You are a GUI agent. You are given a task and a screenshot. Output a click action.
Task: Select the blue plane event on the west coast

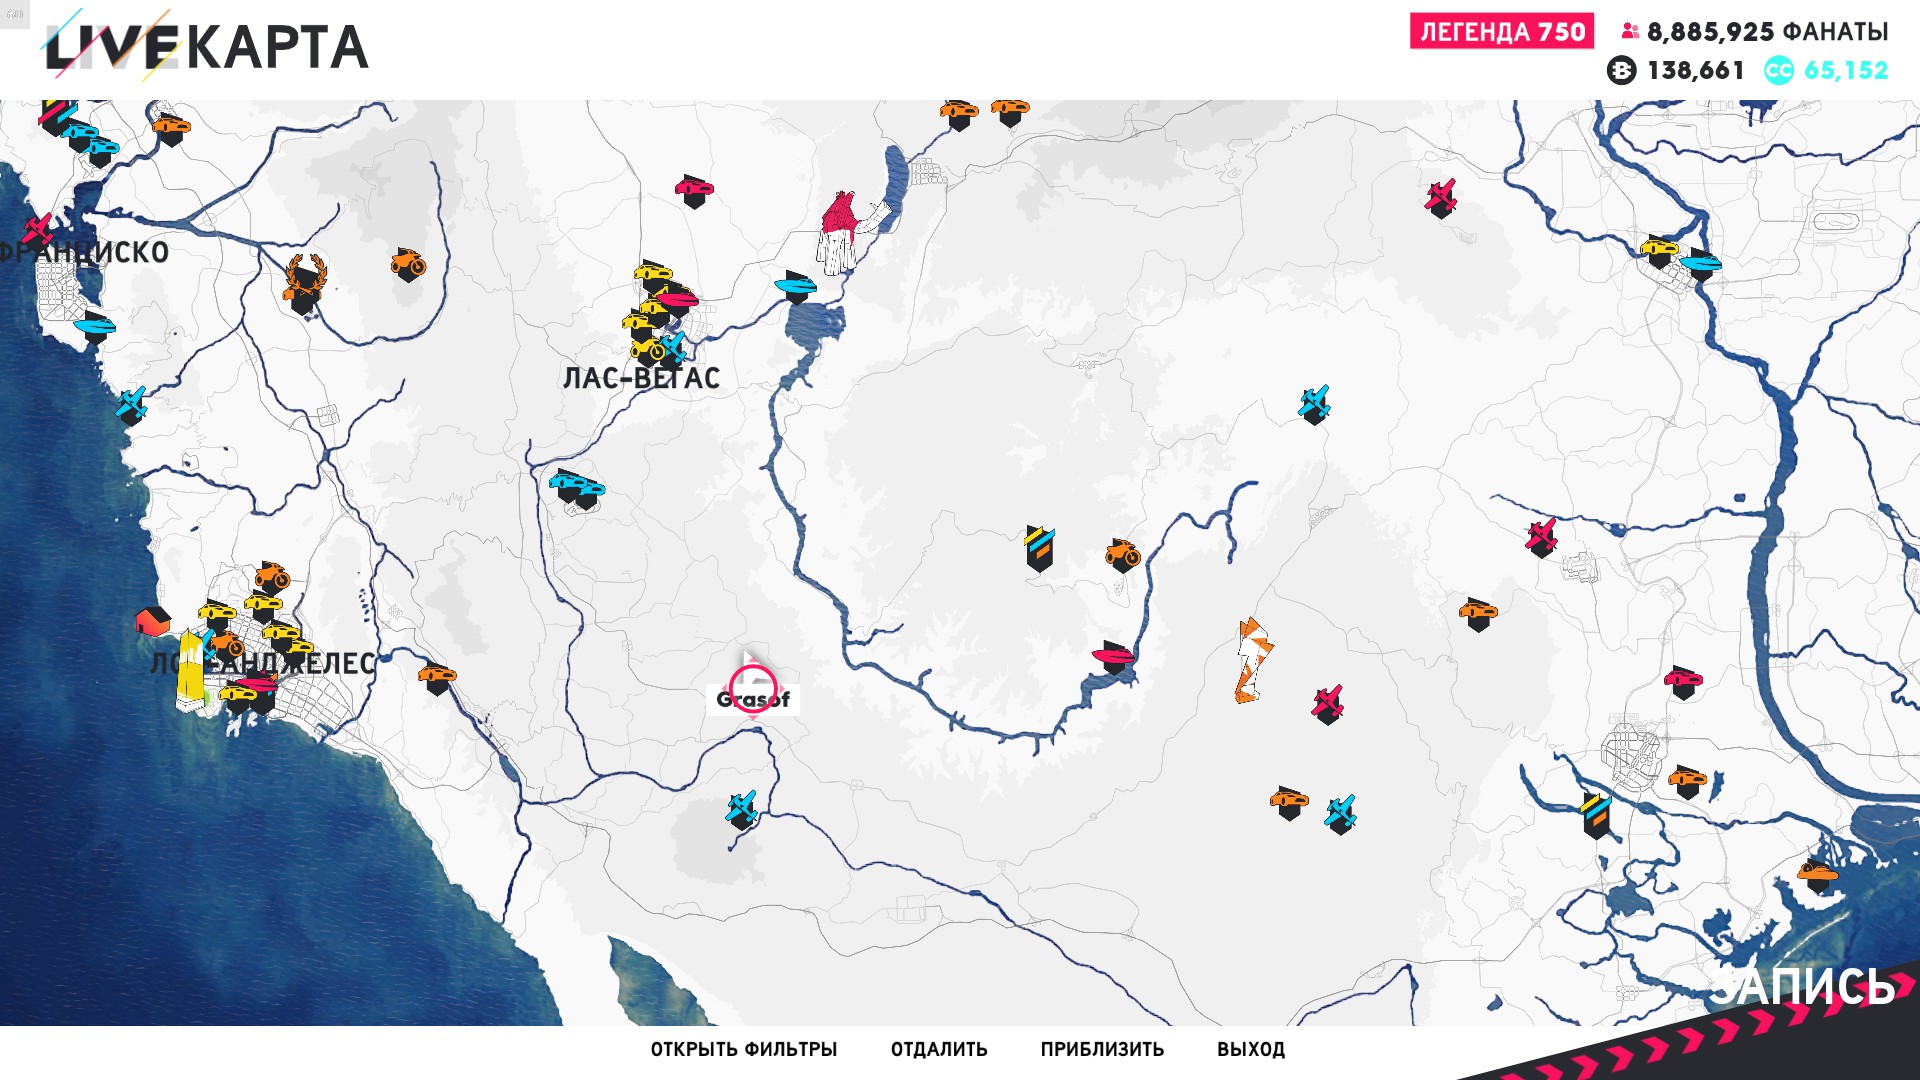click(131, 406)
